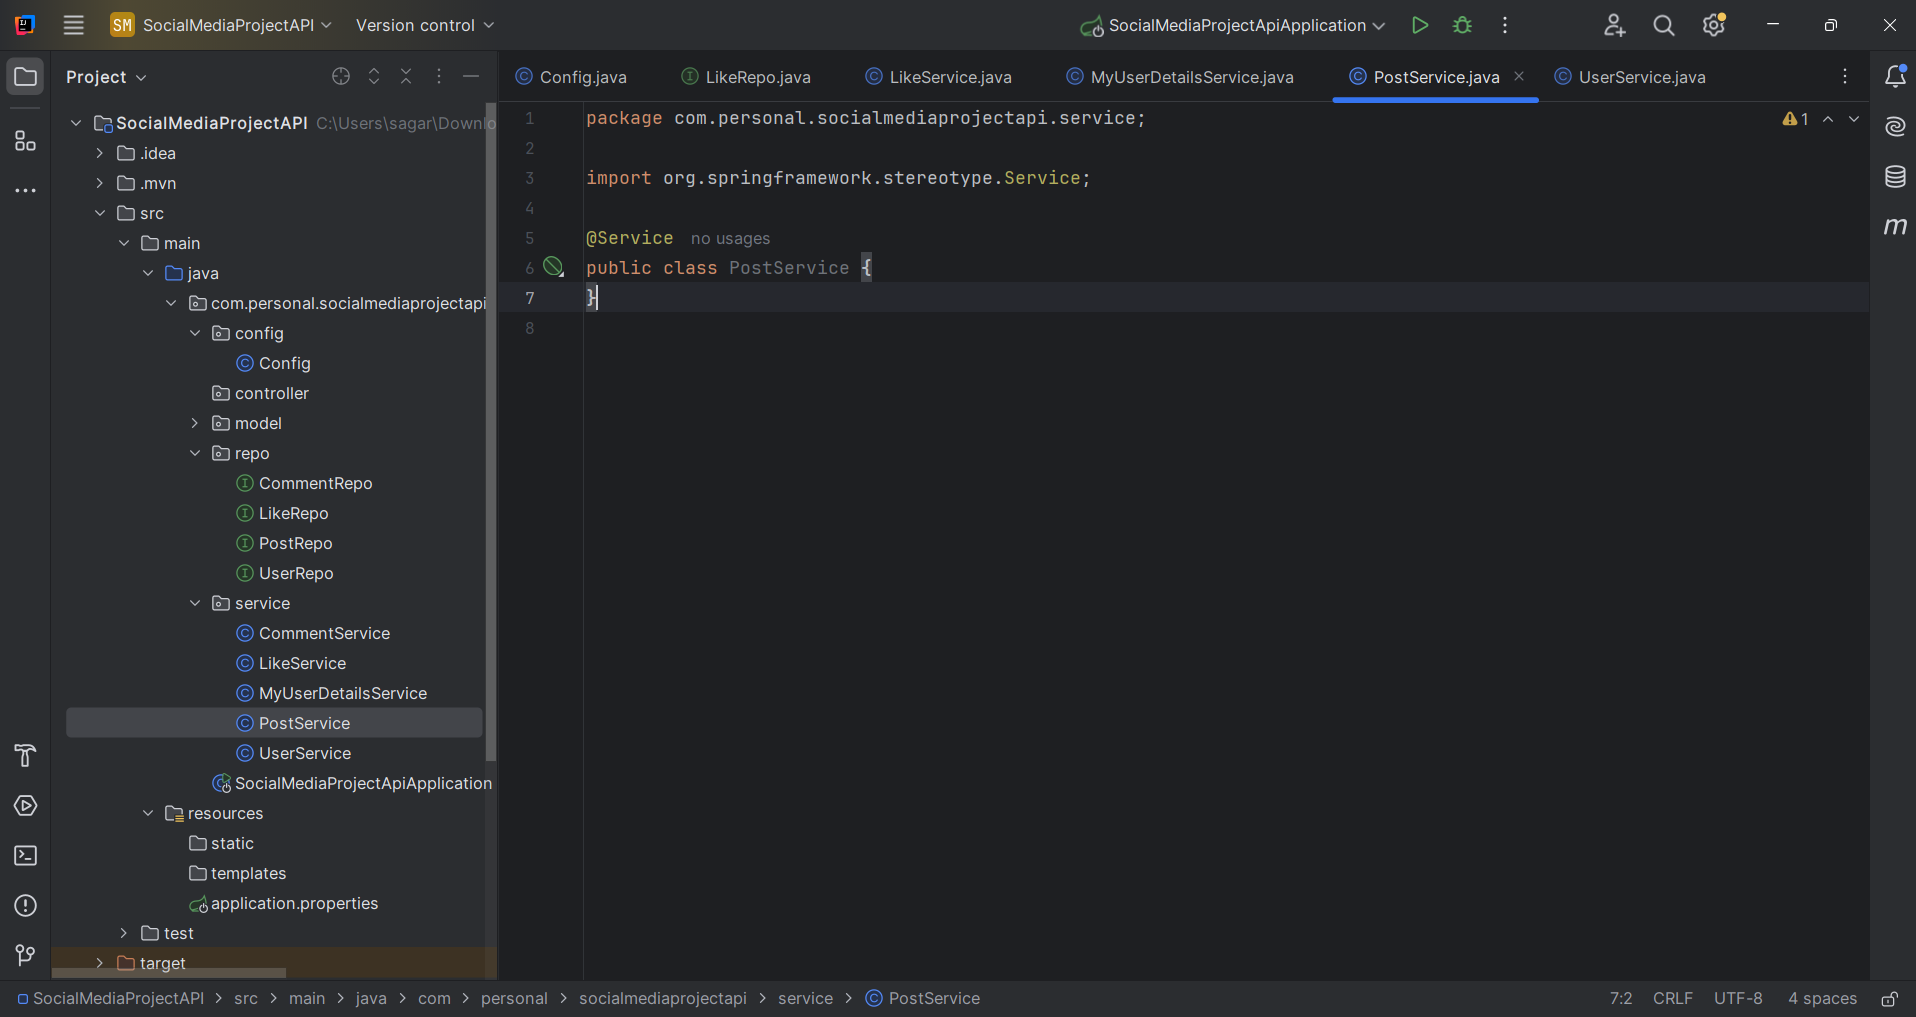Expand the .idea folder
Viewport: 1916px width, 1017px height.
[100, 153]
